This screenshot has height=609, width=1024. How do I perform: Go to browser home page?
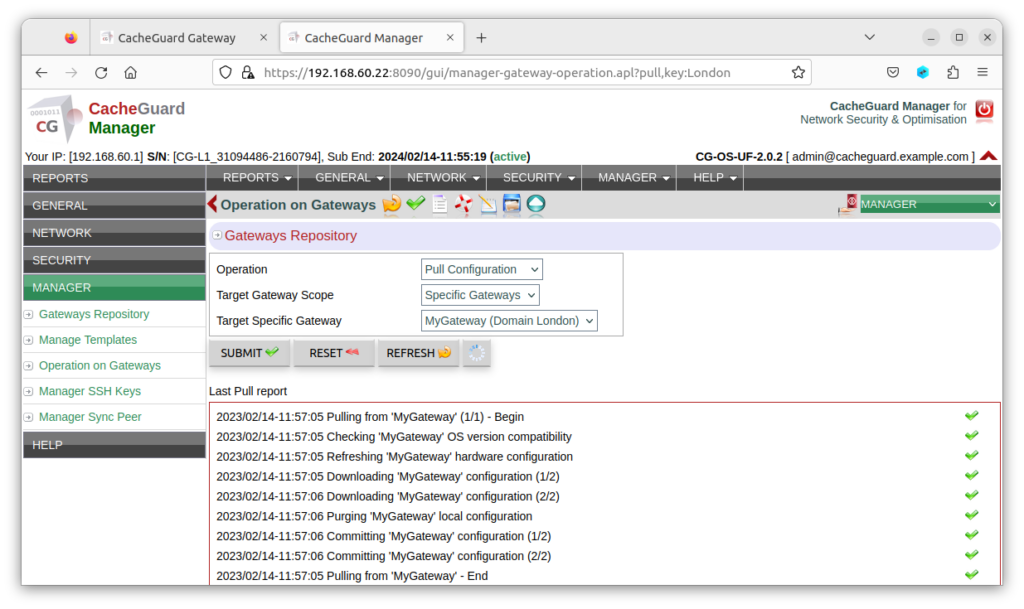pos(131,72)
